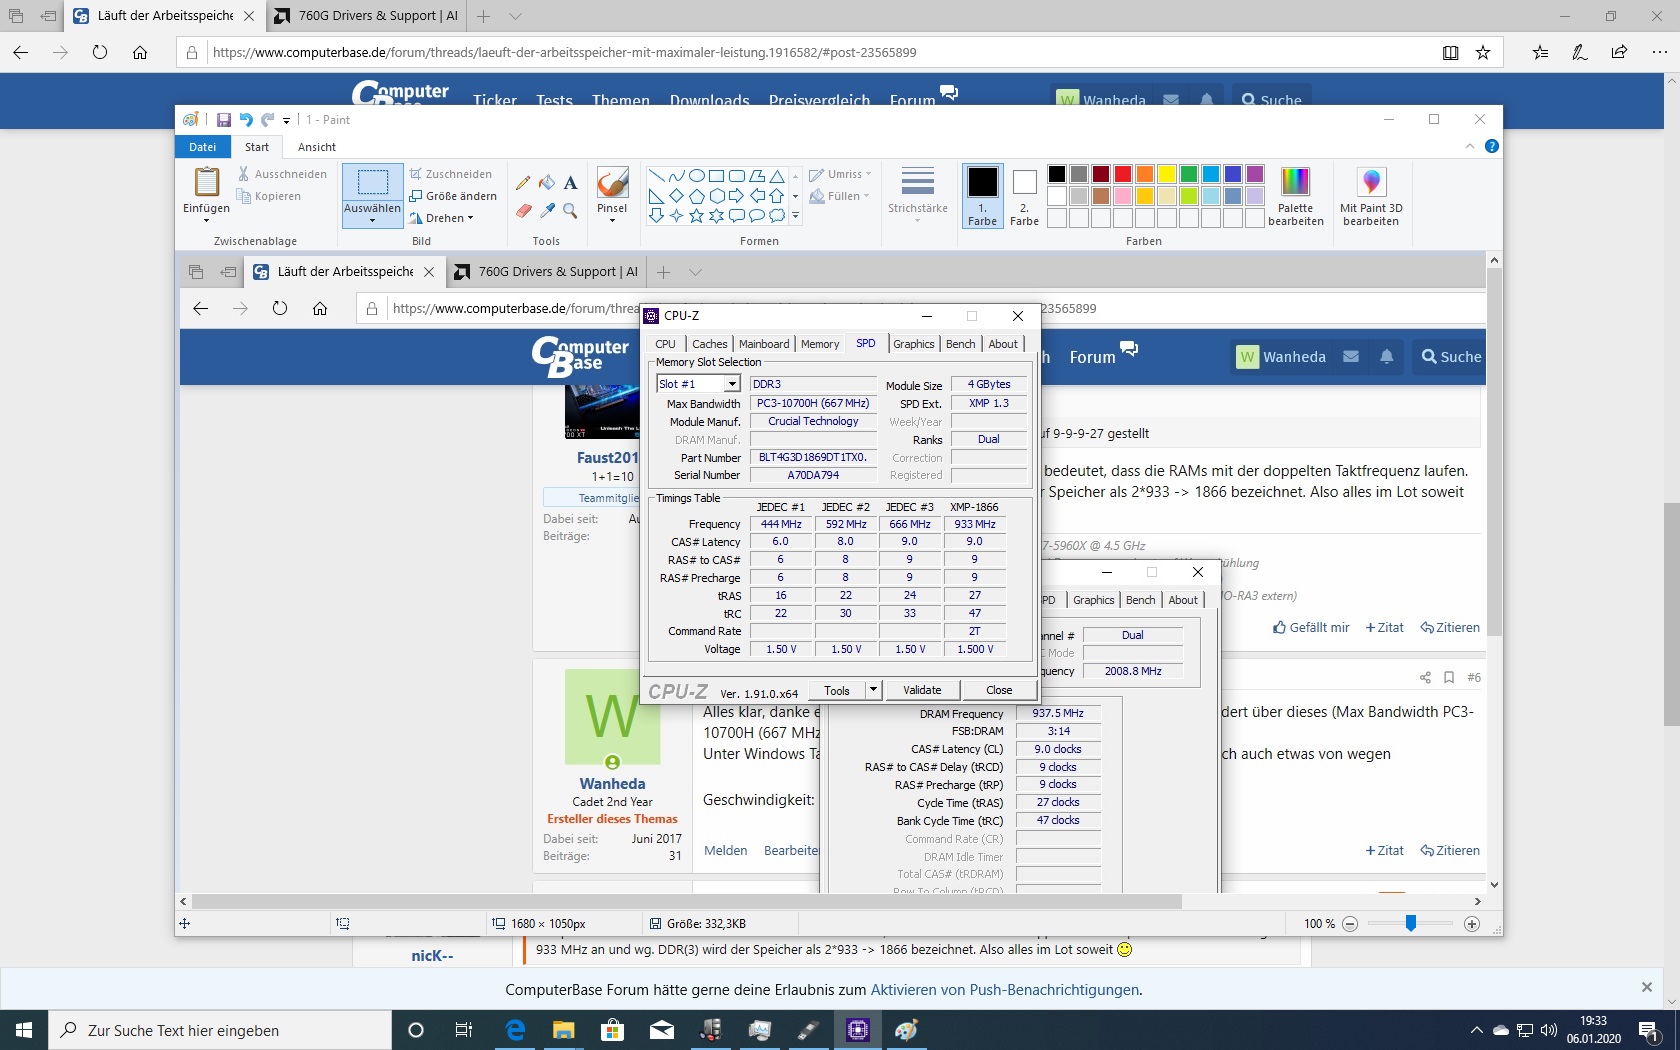
Task: Choose the yellow color swatch
Action: pyautogui.click(x=1167, y=174)
